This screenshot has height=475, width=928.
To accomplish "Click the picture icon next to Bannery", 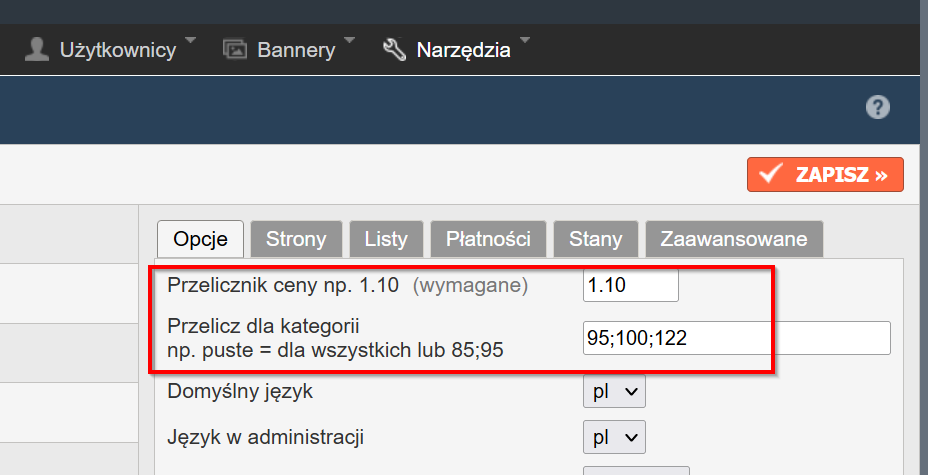I will pos(234,49).
